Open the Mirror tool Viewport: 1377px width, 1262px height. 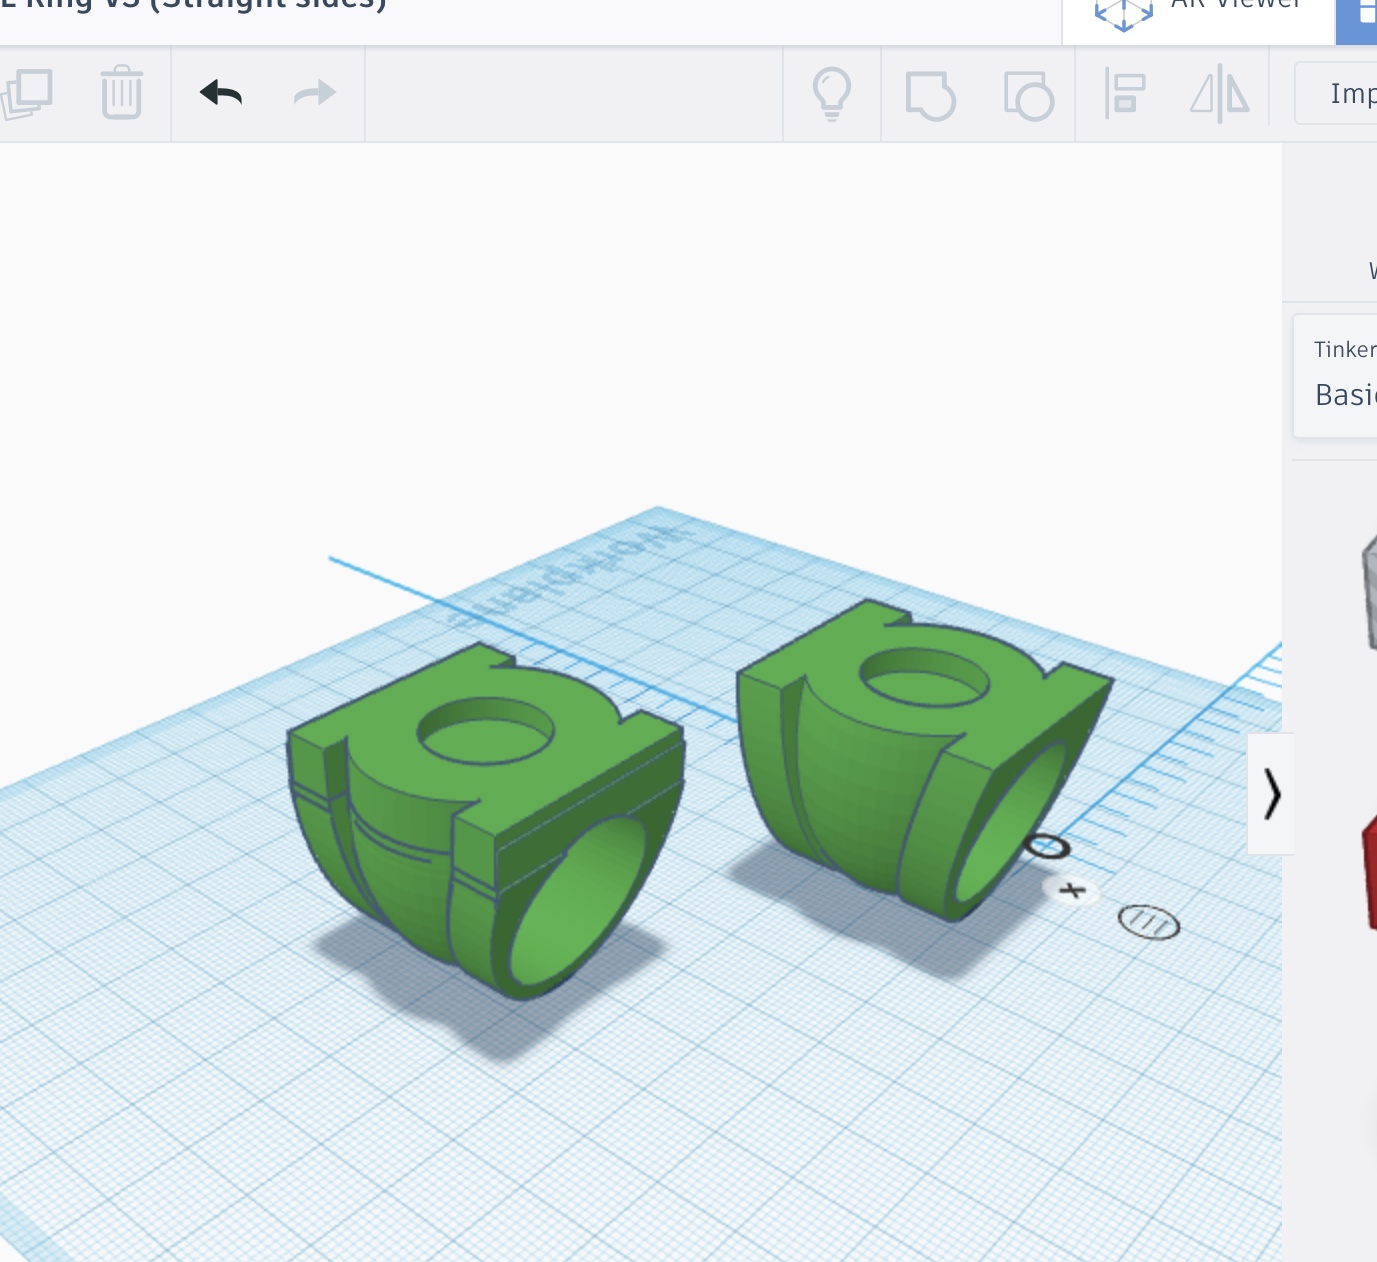click(x=1220, y=94)
